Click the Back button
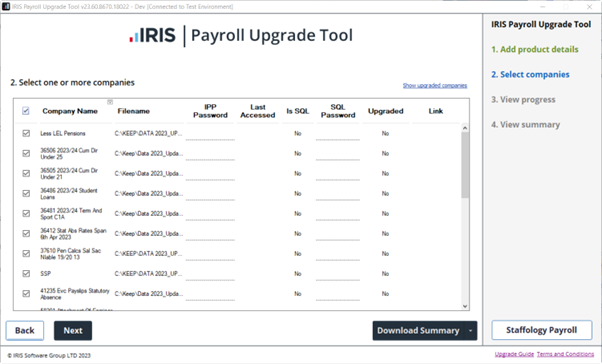 25,331
